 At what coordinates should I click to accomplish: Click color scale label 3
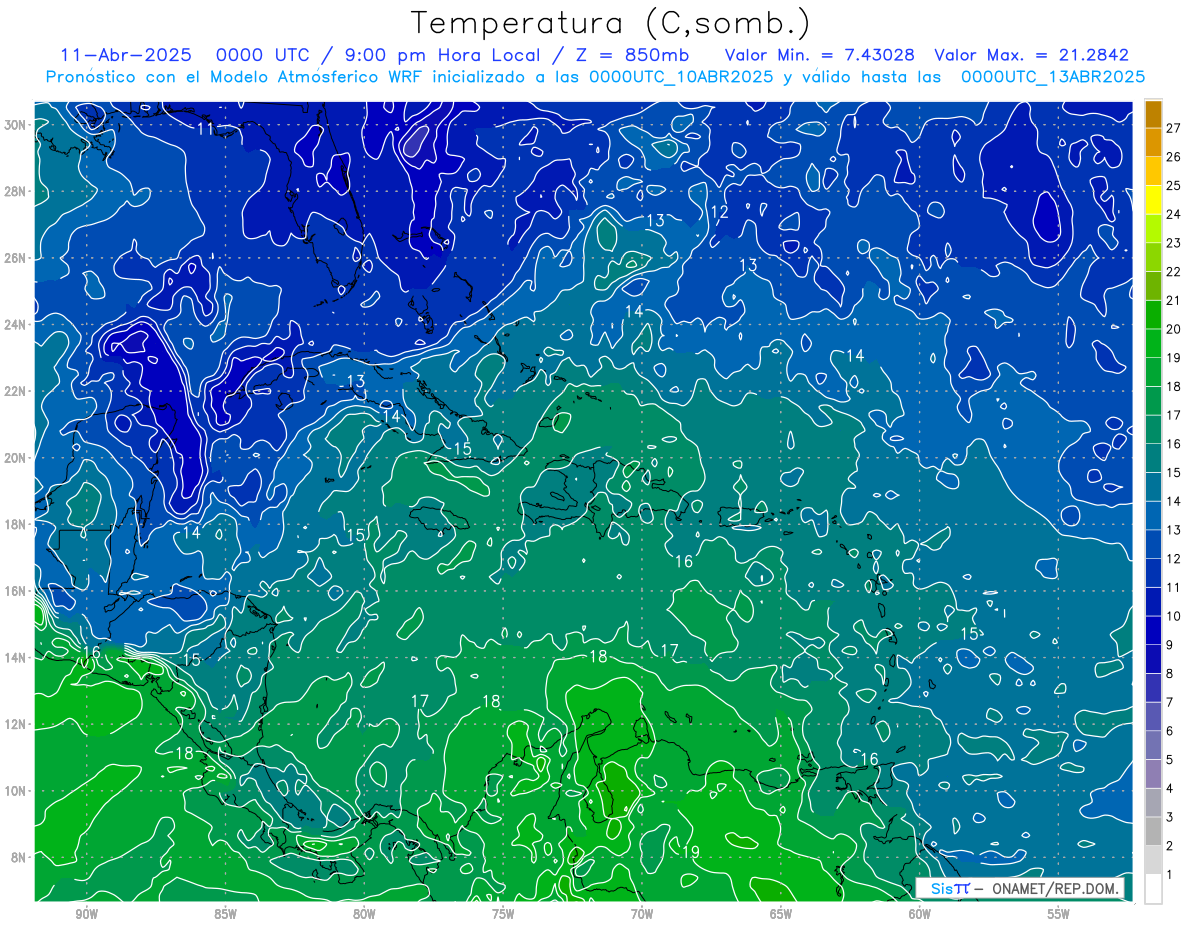[1170, 817]
